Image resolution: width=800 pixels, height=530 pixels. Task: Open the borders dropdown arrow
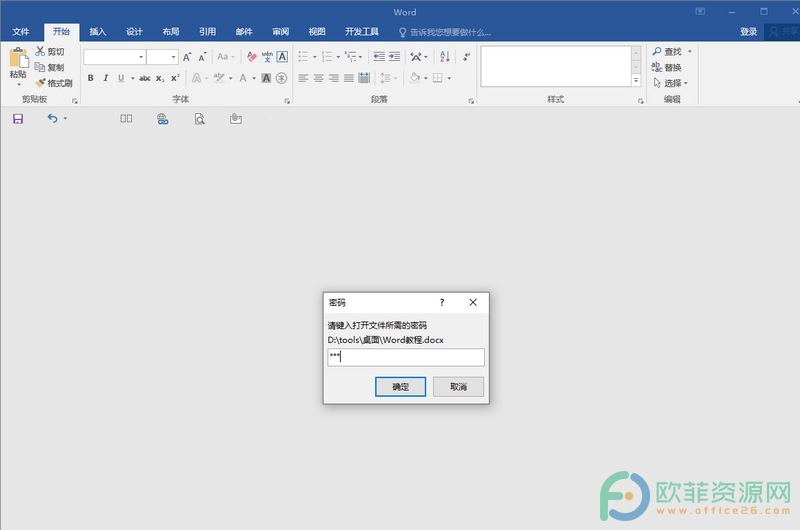449,78
